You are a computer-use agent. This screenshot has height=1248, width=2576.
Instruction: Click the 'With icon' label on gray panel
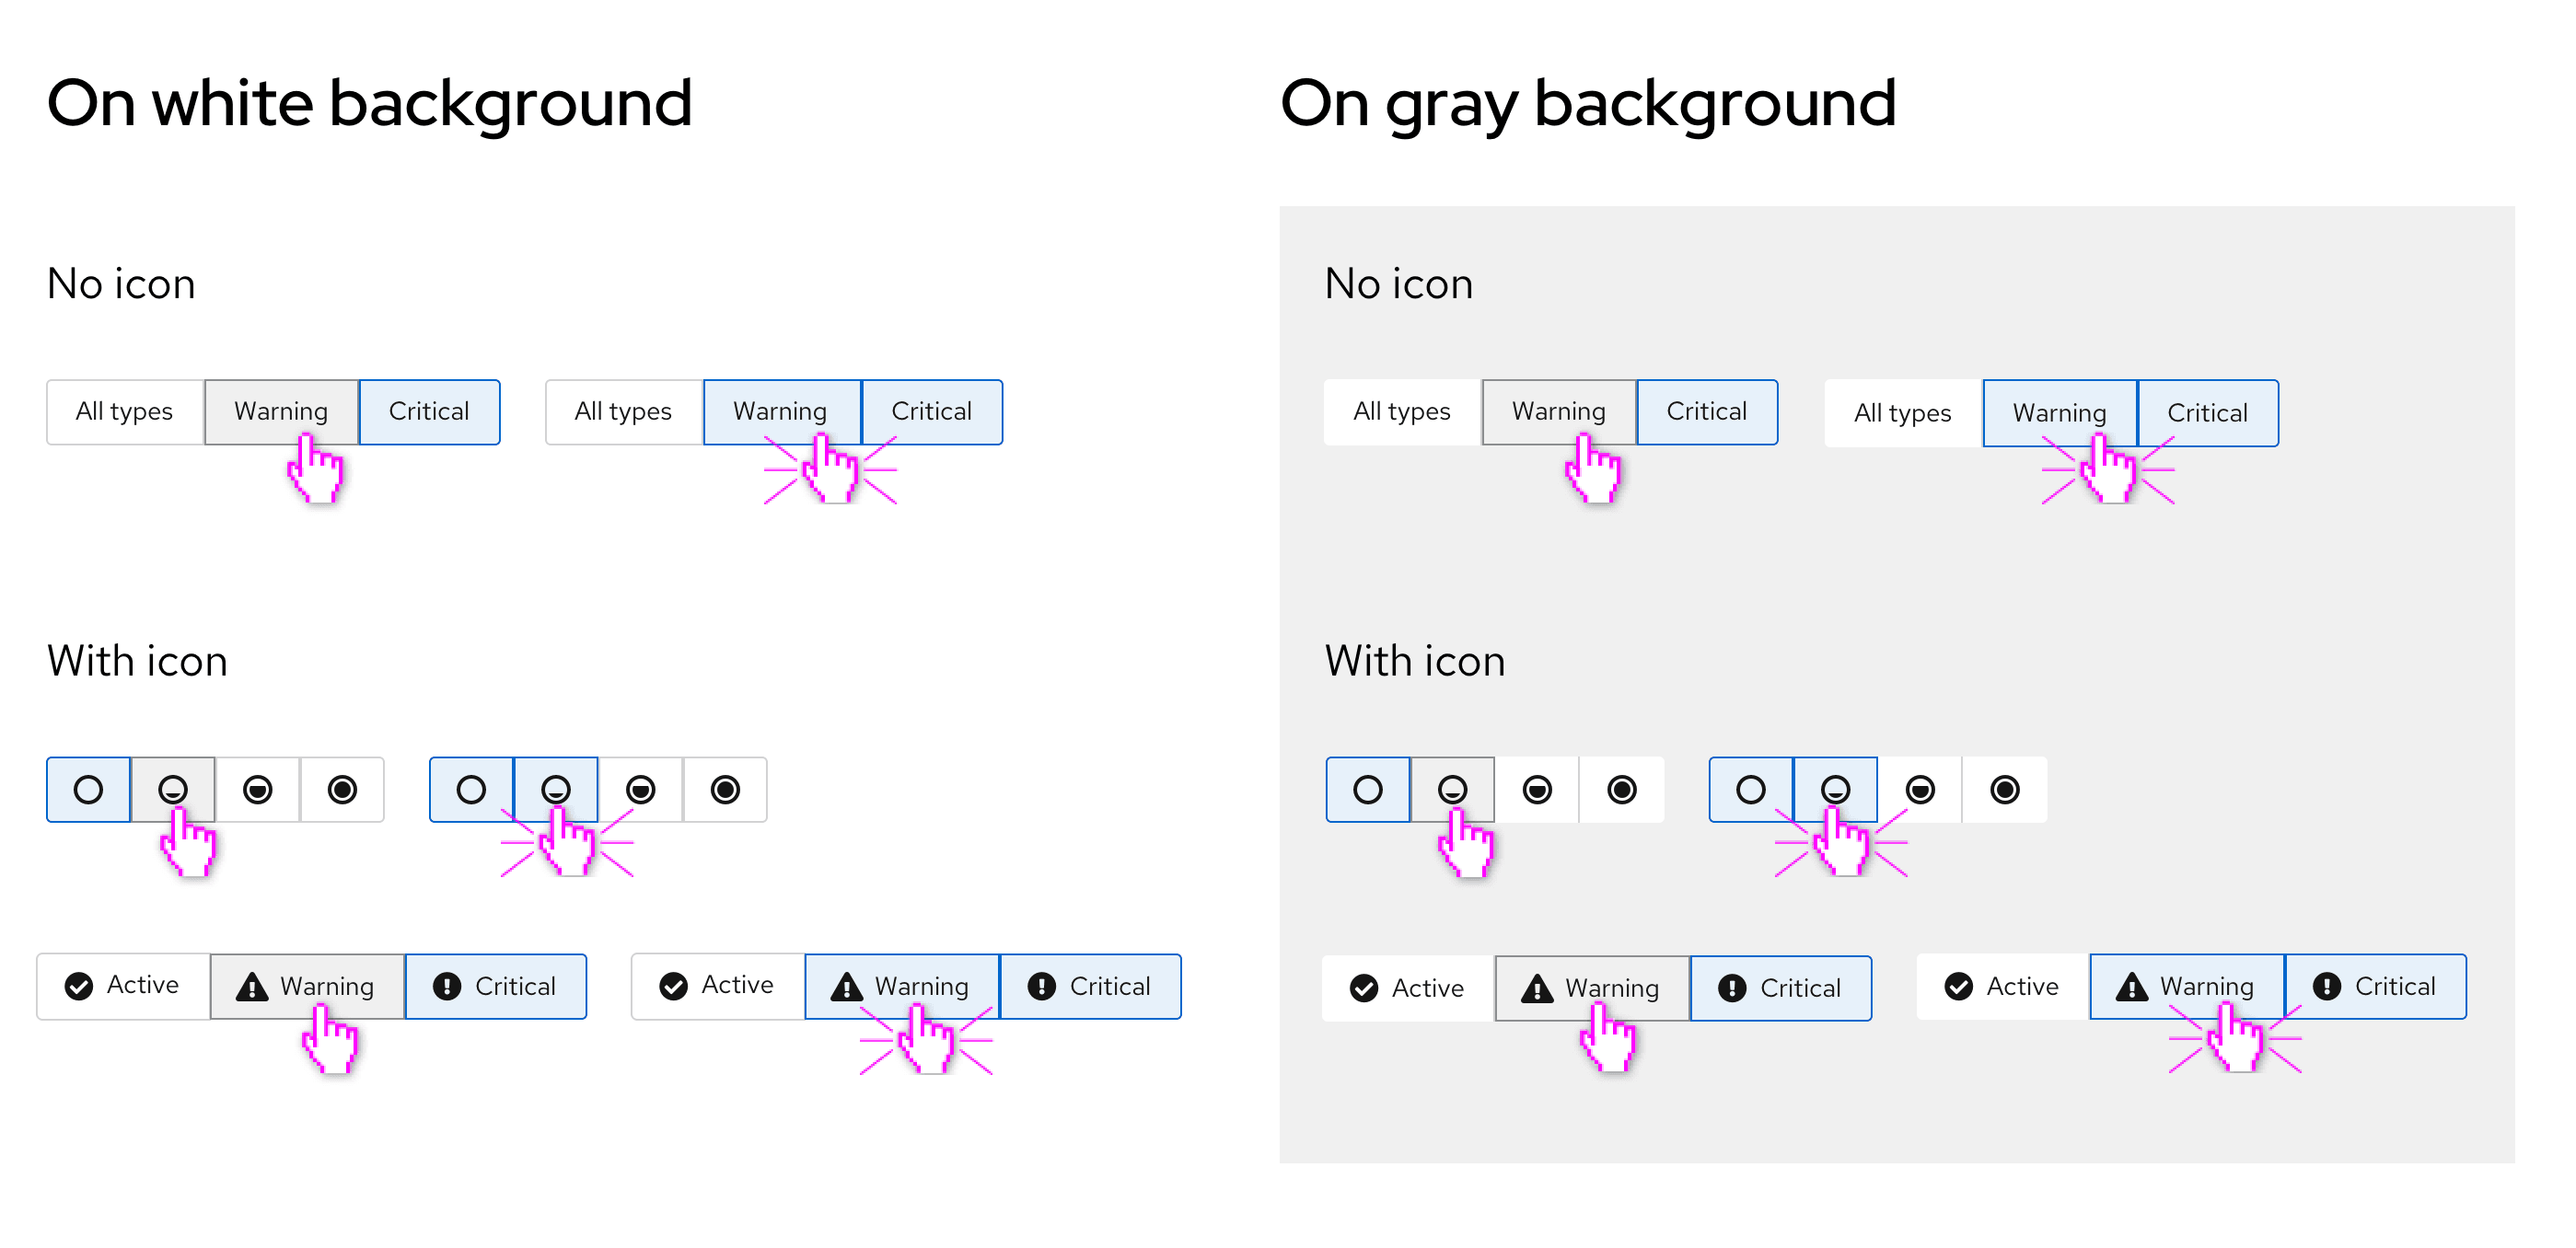click(x=1414, y=662)
